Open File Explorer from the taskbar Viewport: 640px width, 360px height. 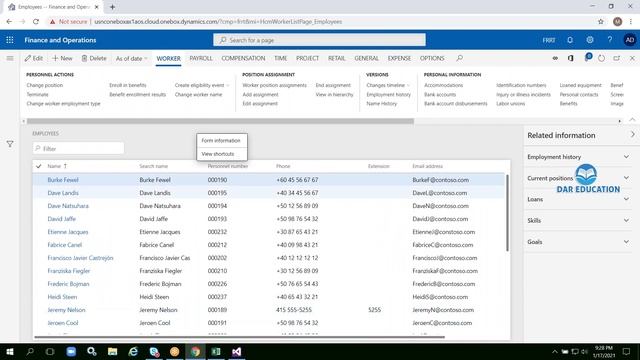[113, 351]
